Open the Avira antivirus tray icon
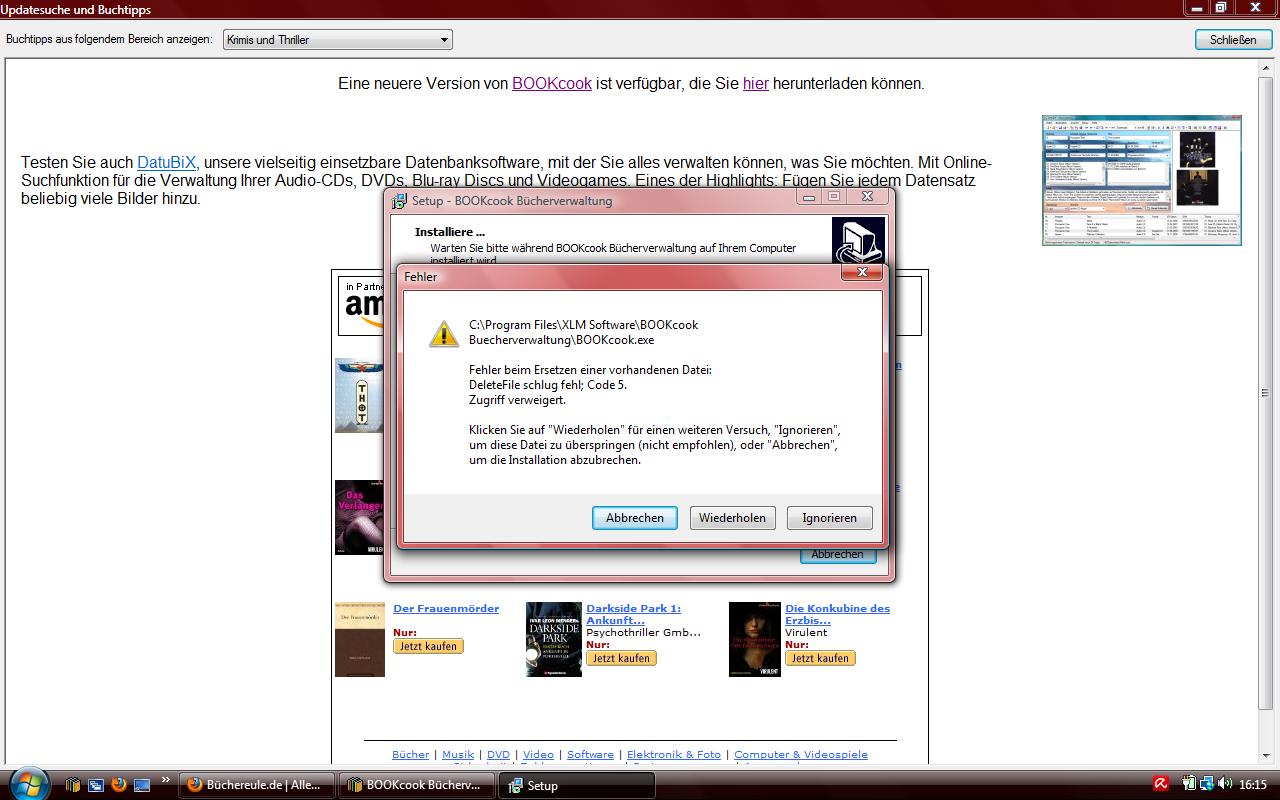The height and width of the screenshot is (800, 1280). tap(1161, 785)
